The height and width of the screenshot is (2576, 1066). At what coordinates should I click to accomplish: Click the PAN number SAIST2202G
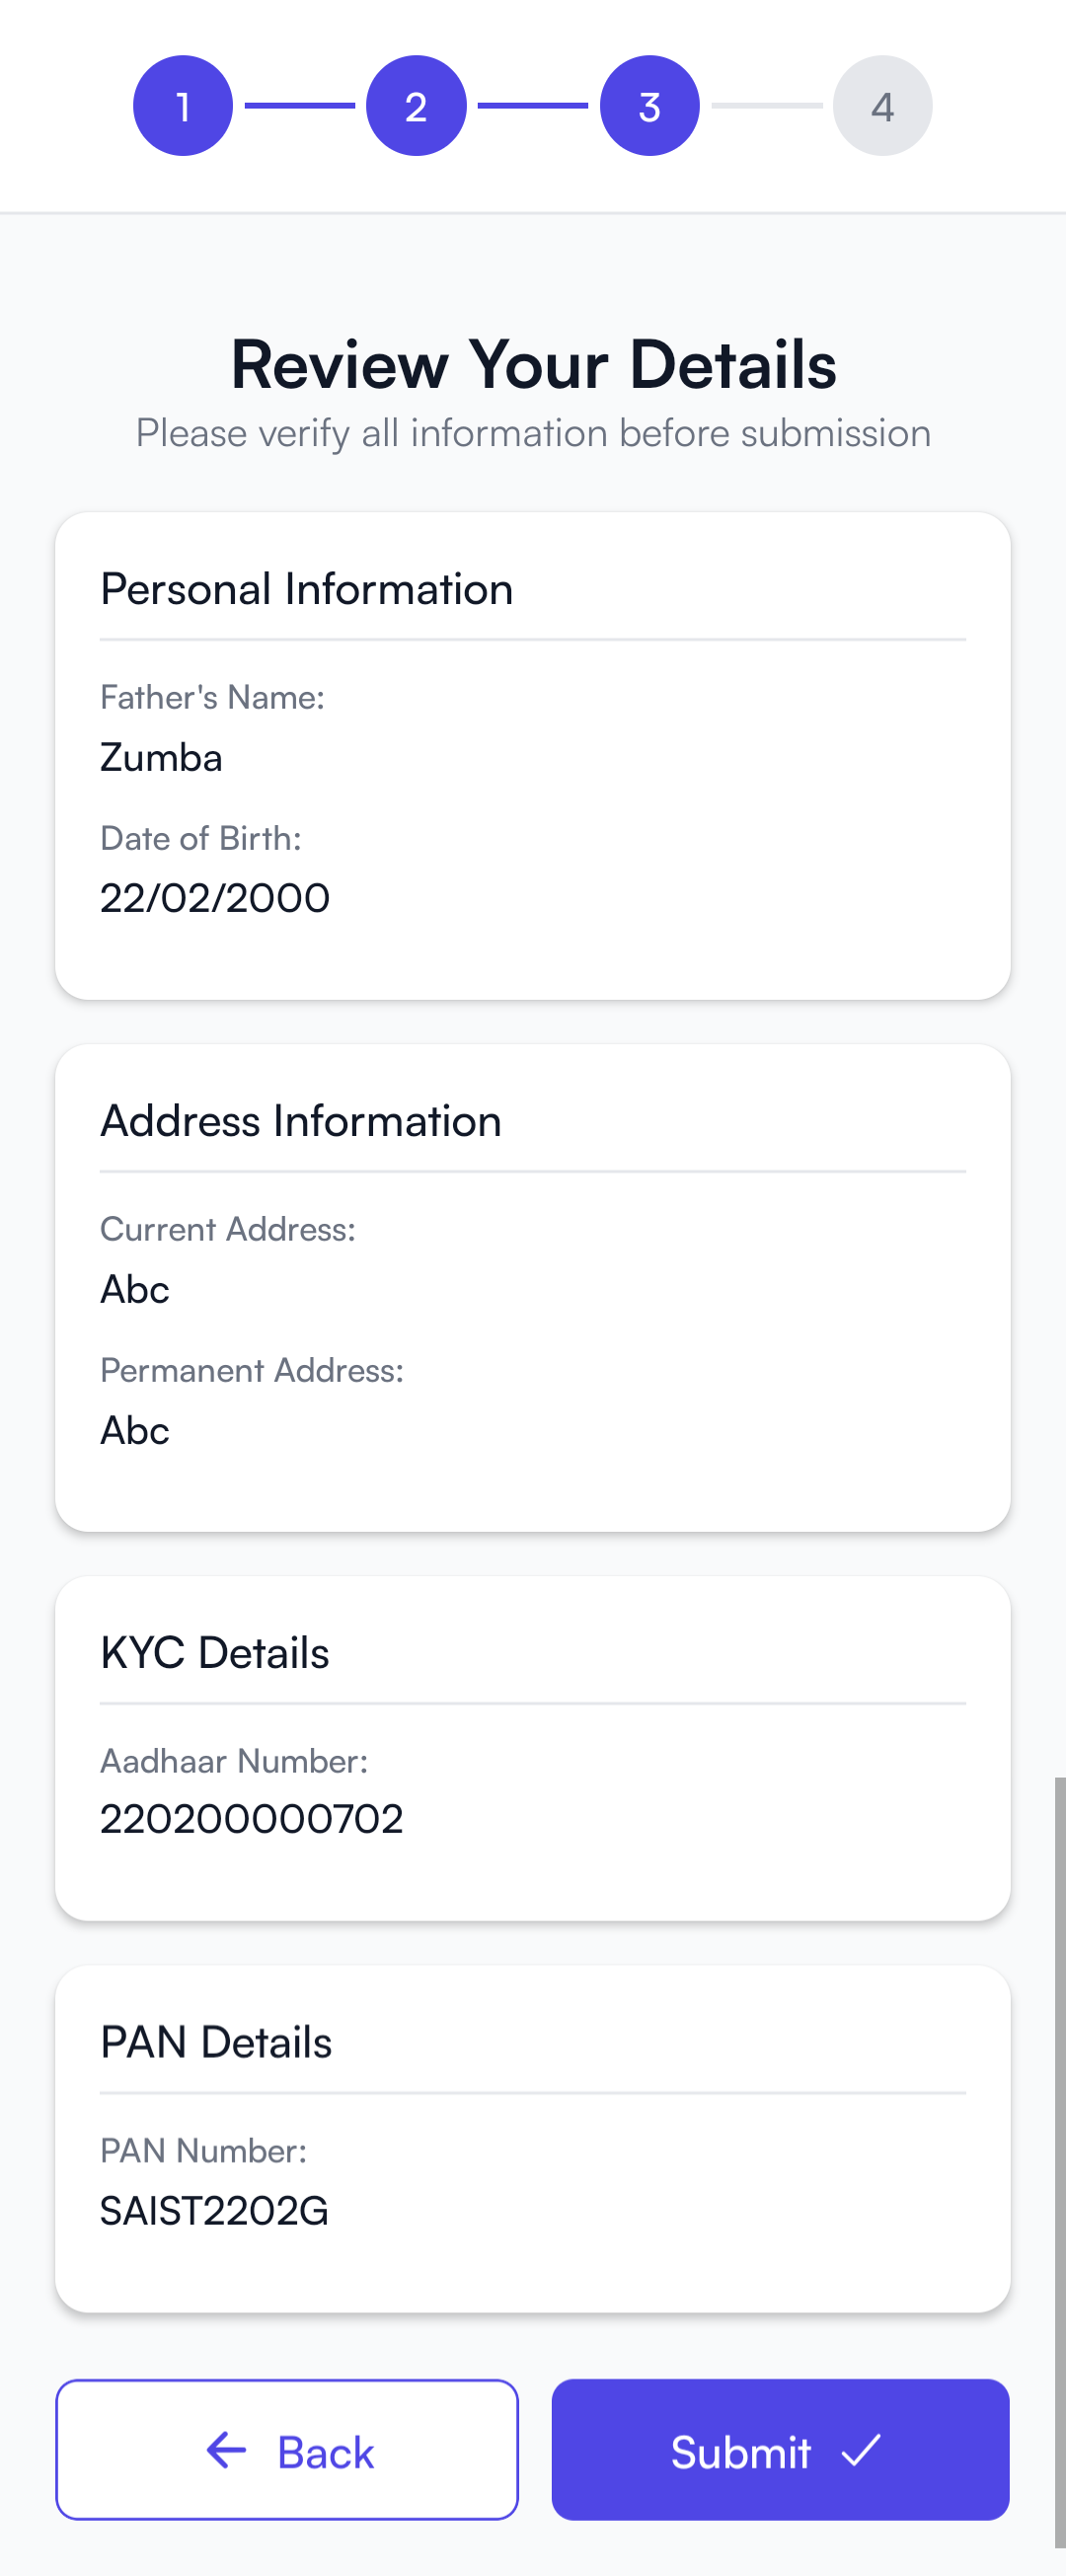(x=214, y=2211)
